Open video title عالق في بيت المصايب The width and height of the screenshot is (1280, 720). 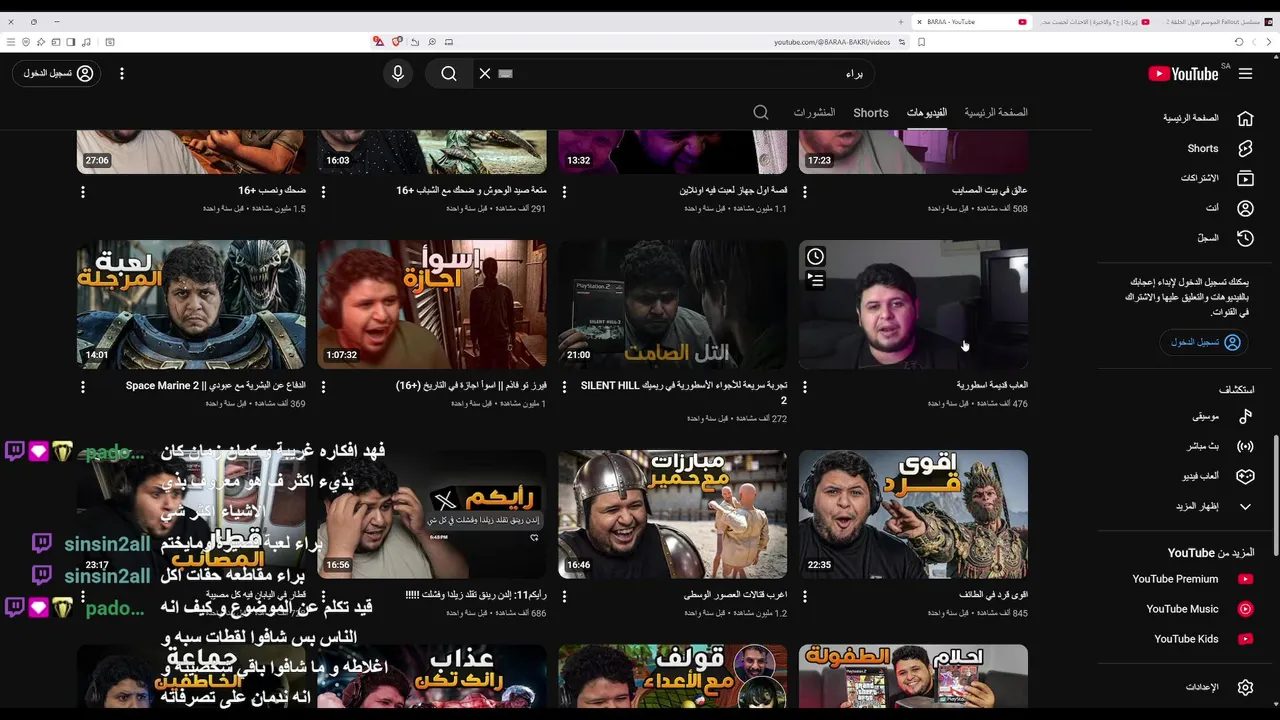coord(990,190)
